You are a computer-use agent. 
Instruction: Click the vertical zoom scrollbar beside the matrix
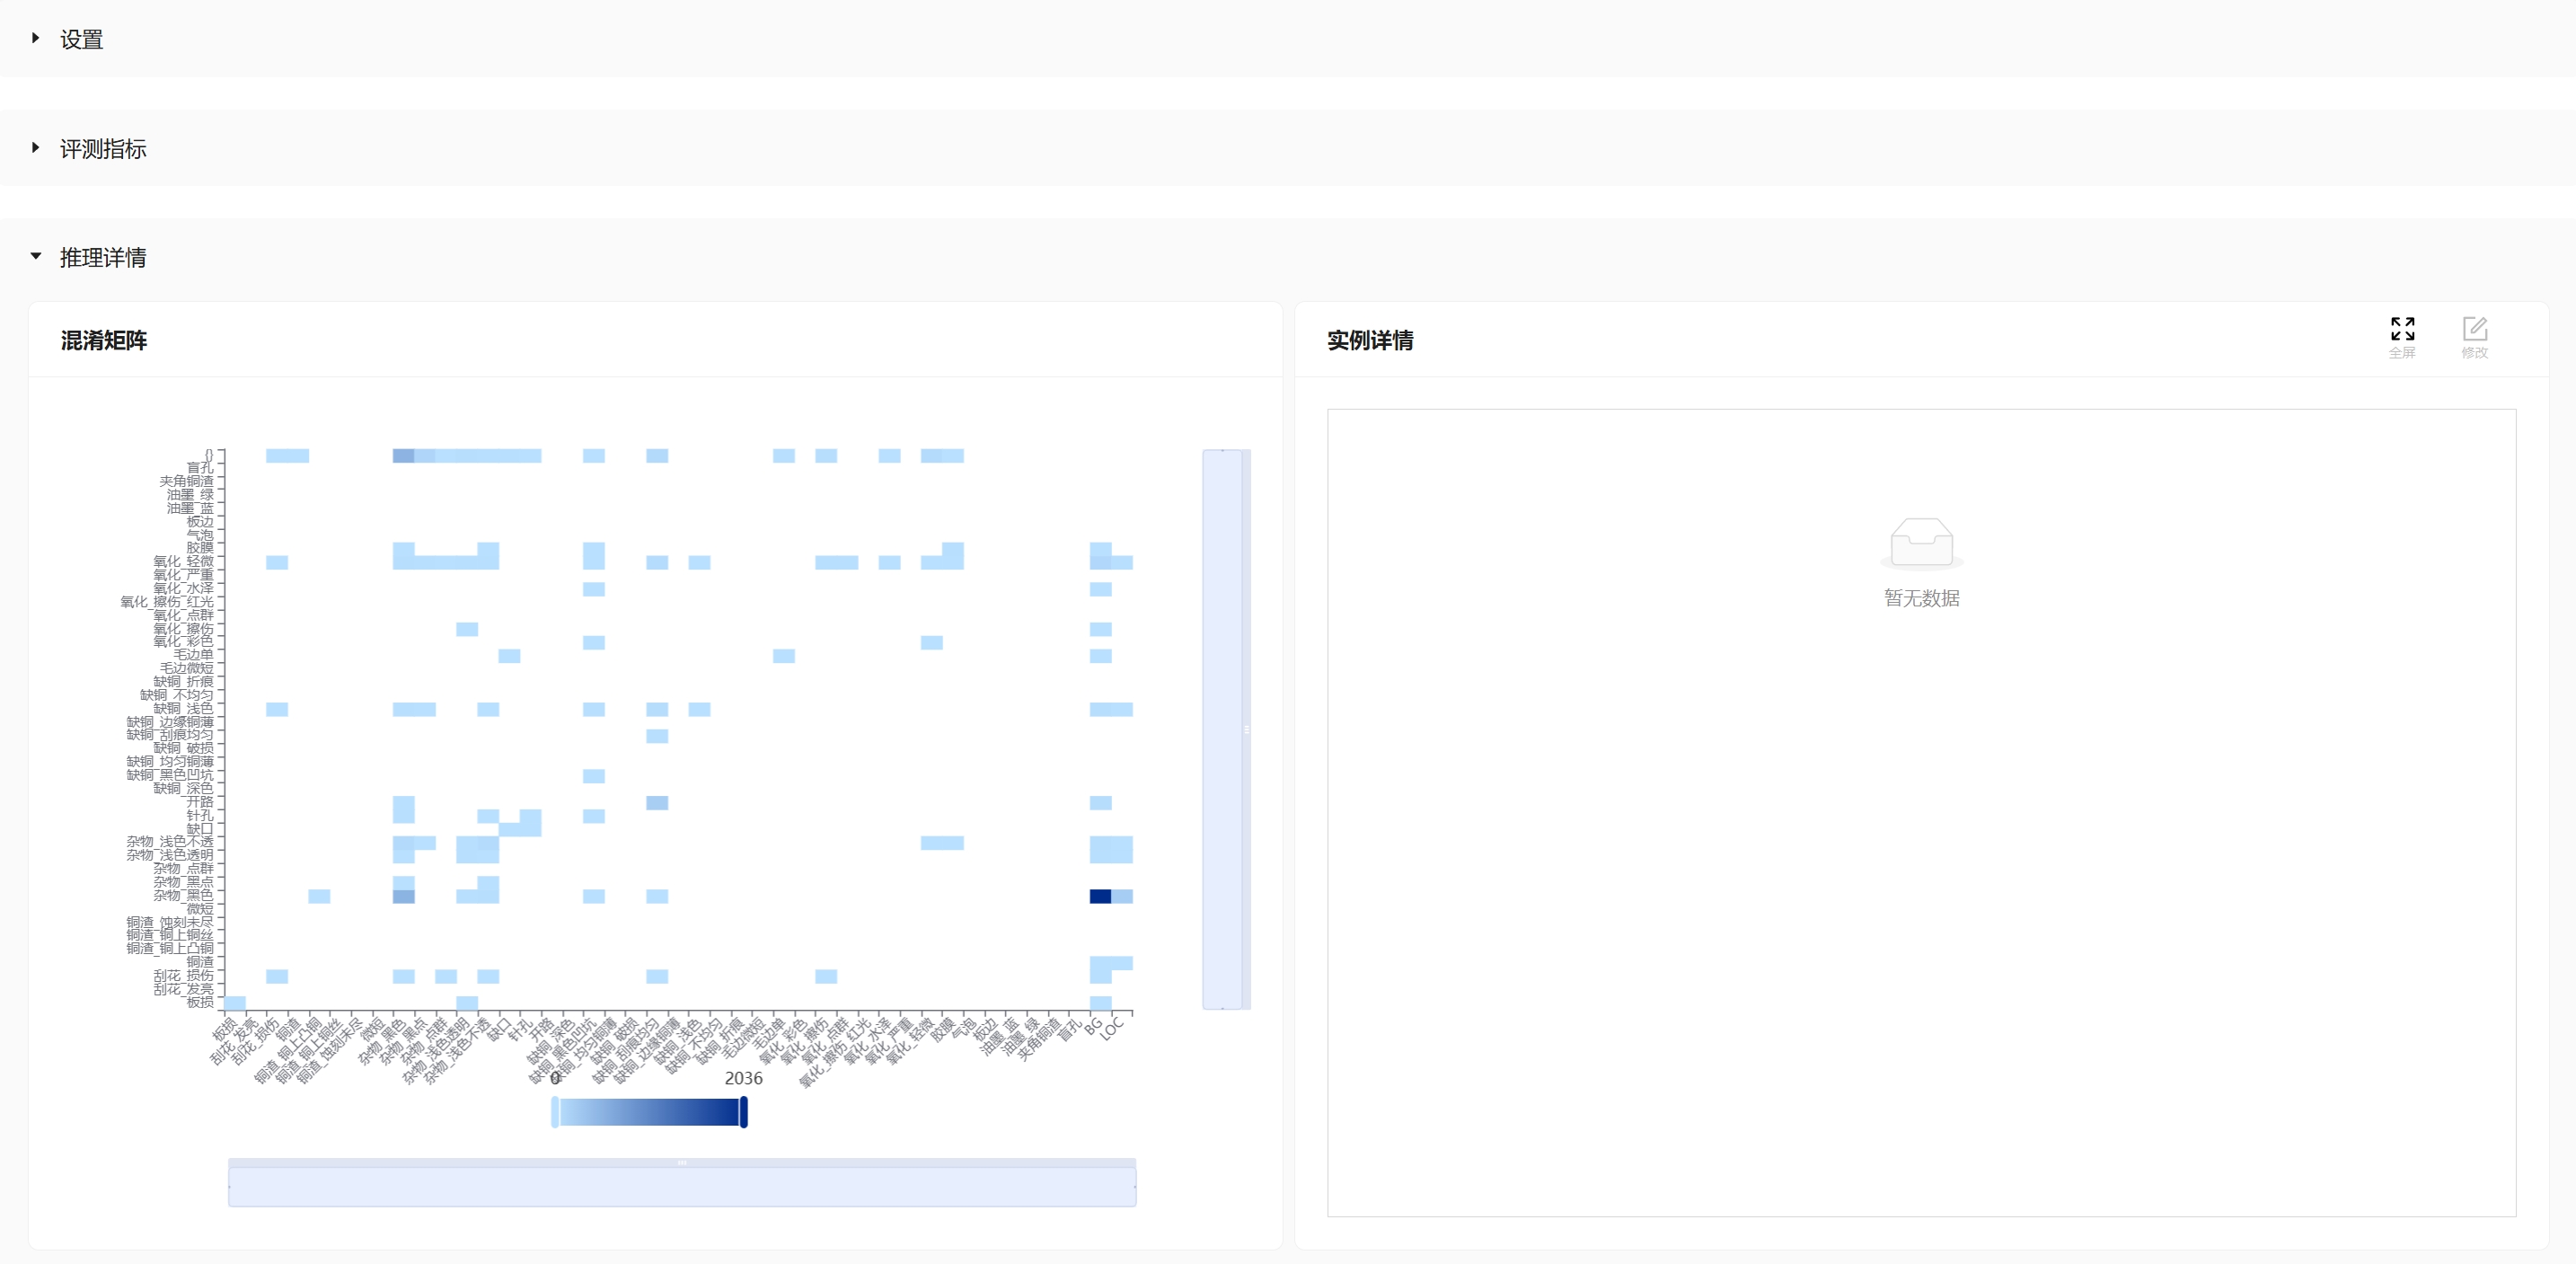[1222, 729]
